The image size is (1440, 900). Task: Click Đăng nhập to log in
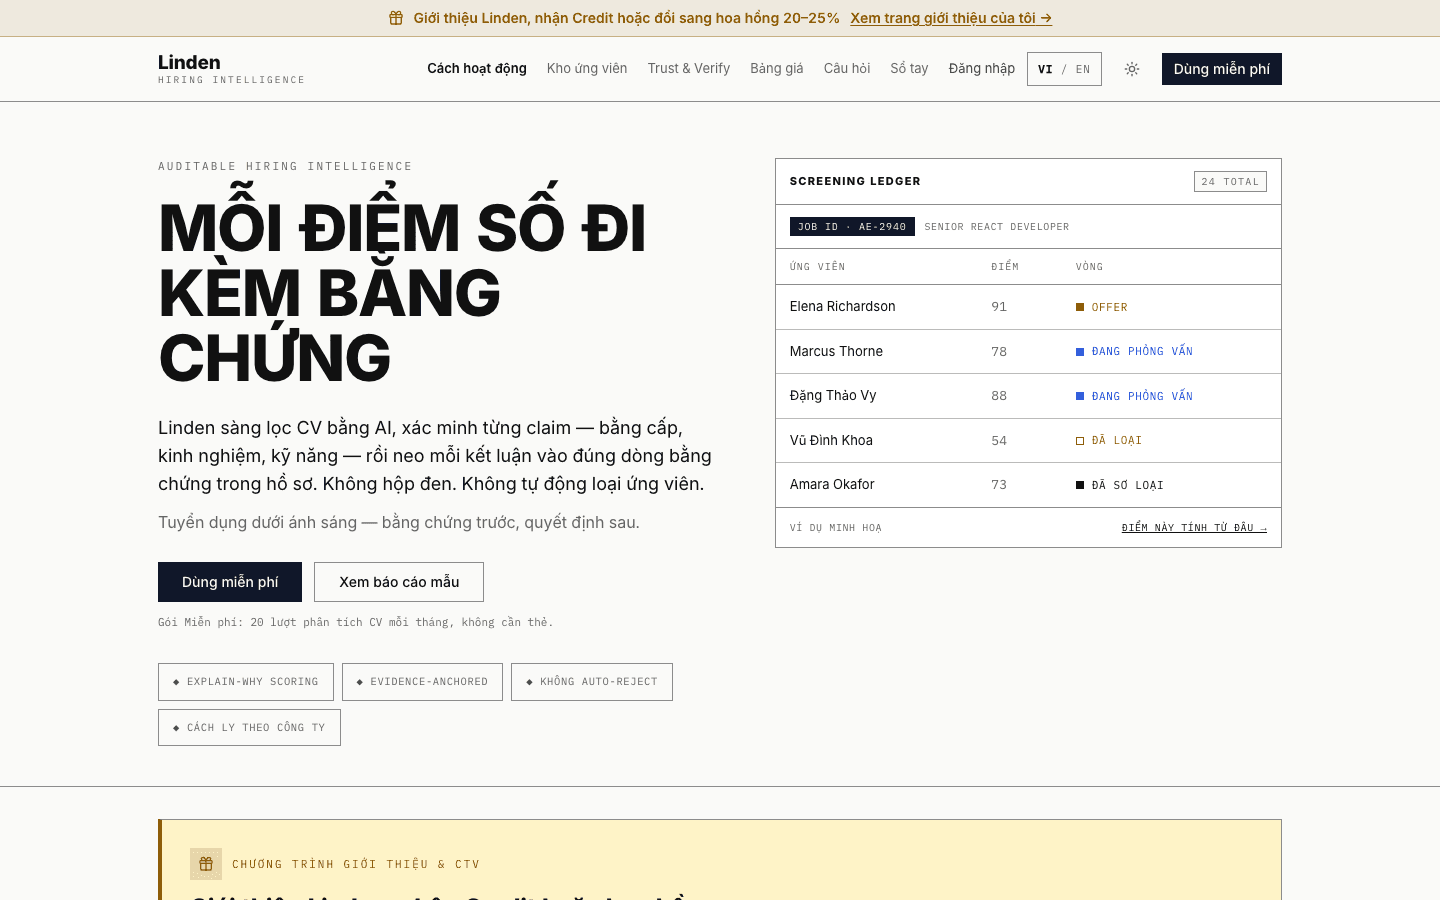tap(982, 69)
